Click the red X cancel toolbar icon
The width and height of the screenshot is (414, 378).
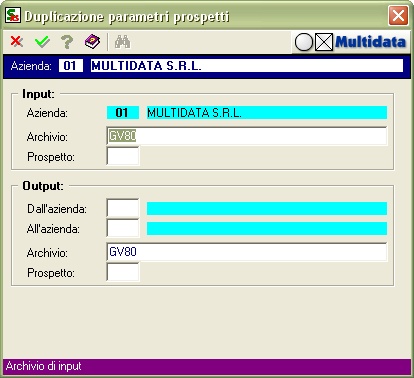[x=17, y=42]
